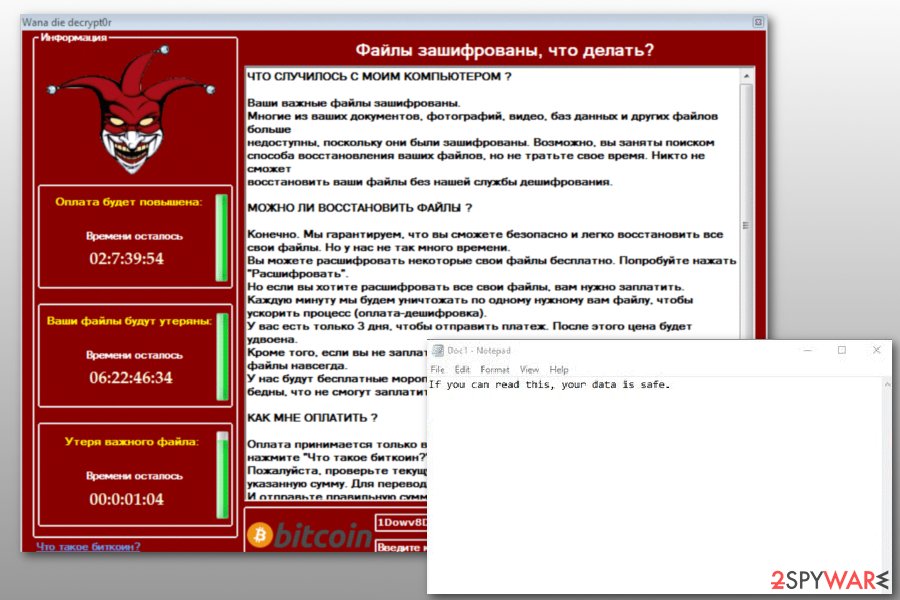Click the bitcoin logo
900x600 pixels.
click(x=309, y=535)
